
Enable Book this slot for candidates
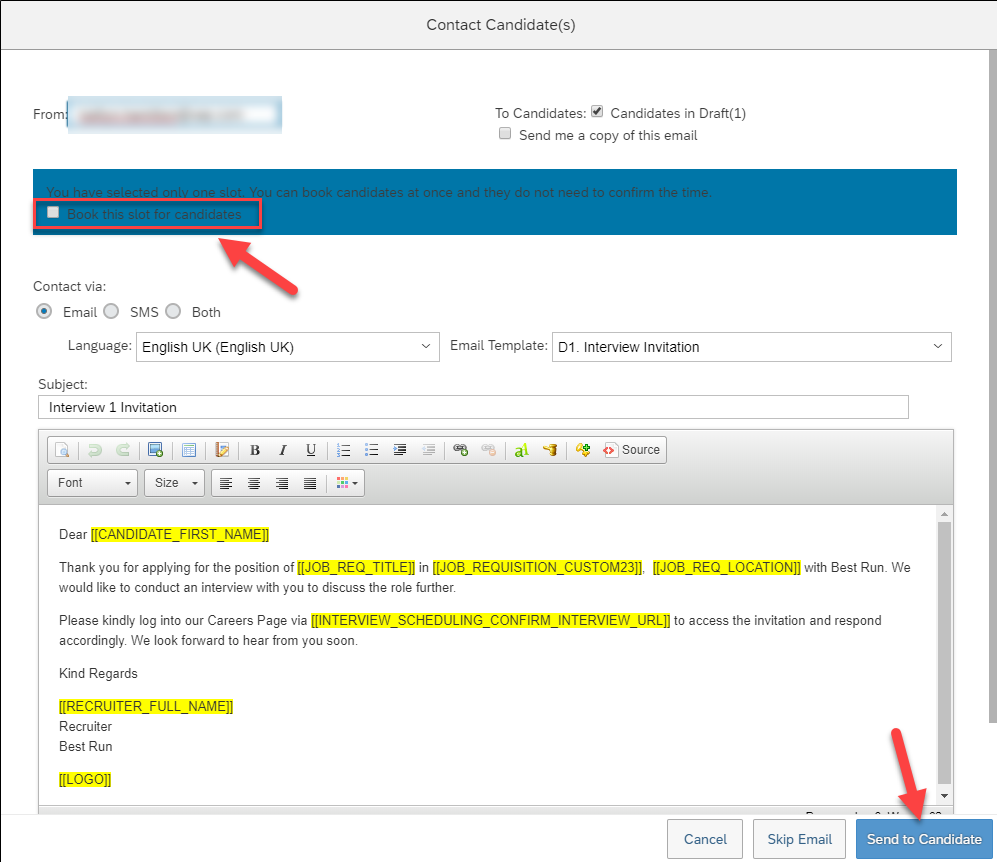point(53,212)
